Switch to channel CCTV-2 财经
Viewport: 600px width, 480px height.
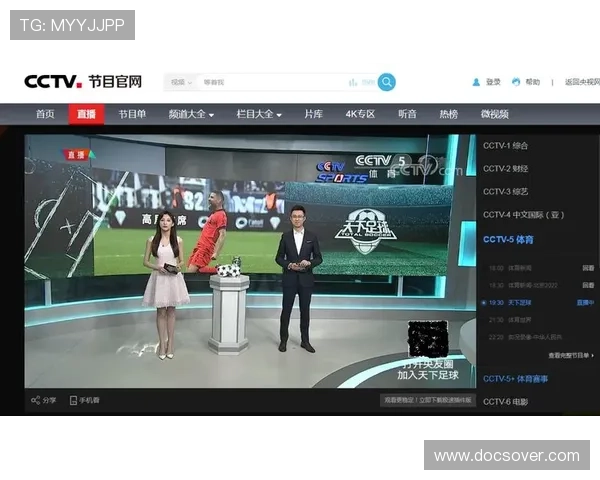coord(505,169)
